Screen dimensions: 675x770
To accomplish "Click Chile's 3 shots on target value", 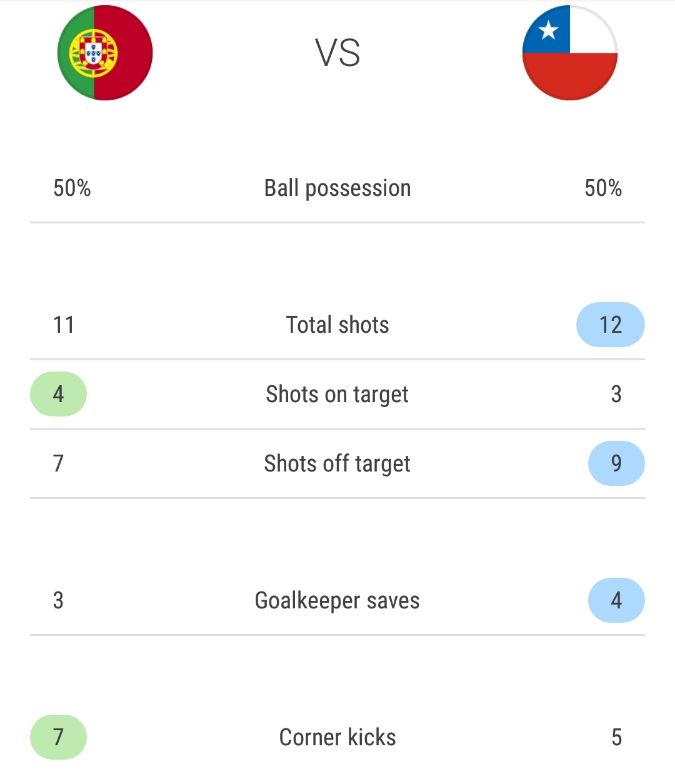I will tap(616, 394).
